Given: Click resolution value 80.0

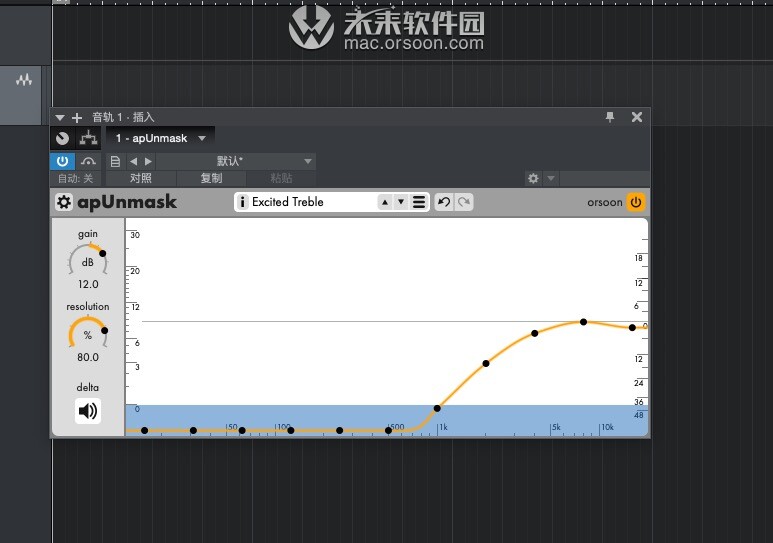Looking at the screenshot, I should point(88,357).
